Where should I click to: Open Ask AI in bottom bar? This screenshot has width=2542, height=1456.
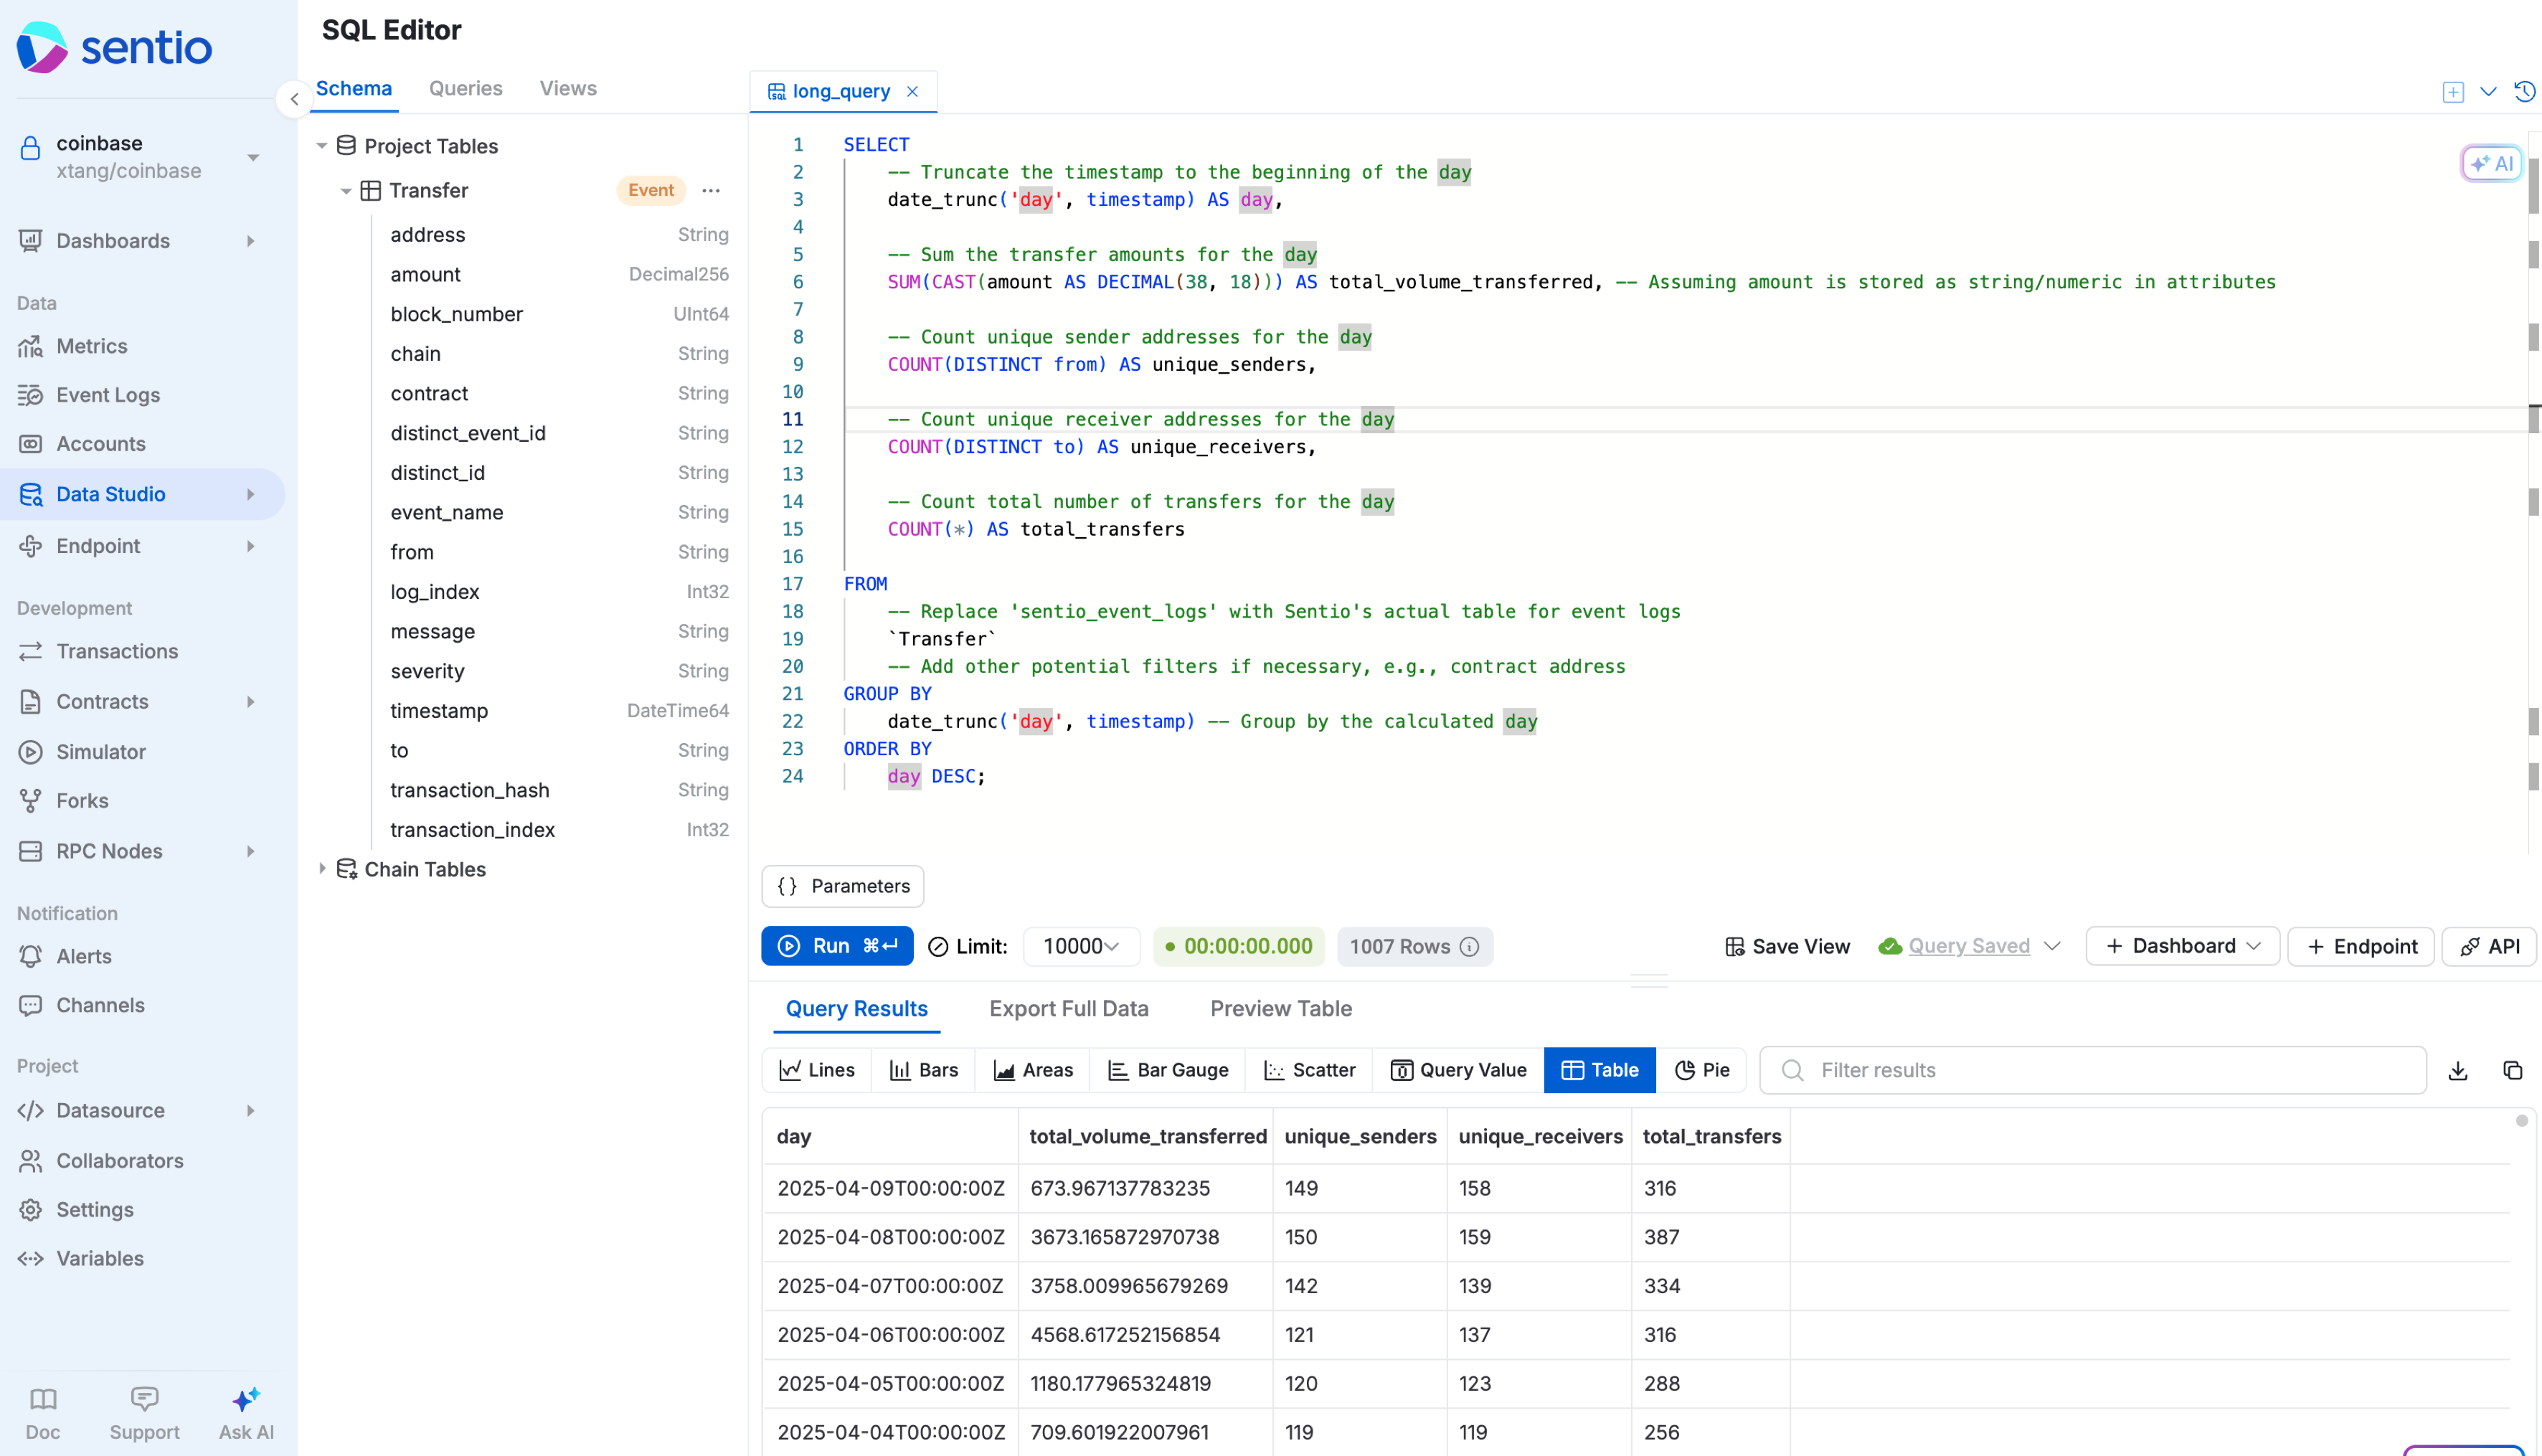tap(246, 1413)
